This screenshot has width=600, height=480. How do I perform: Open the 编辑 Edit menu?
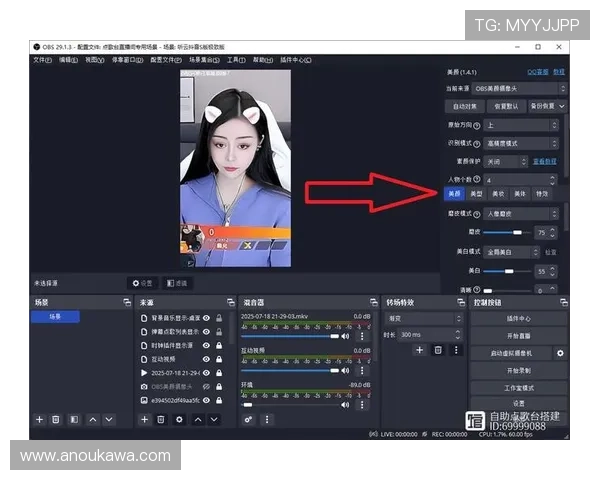point(68,60)
